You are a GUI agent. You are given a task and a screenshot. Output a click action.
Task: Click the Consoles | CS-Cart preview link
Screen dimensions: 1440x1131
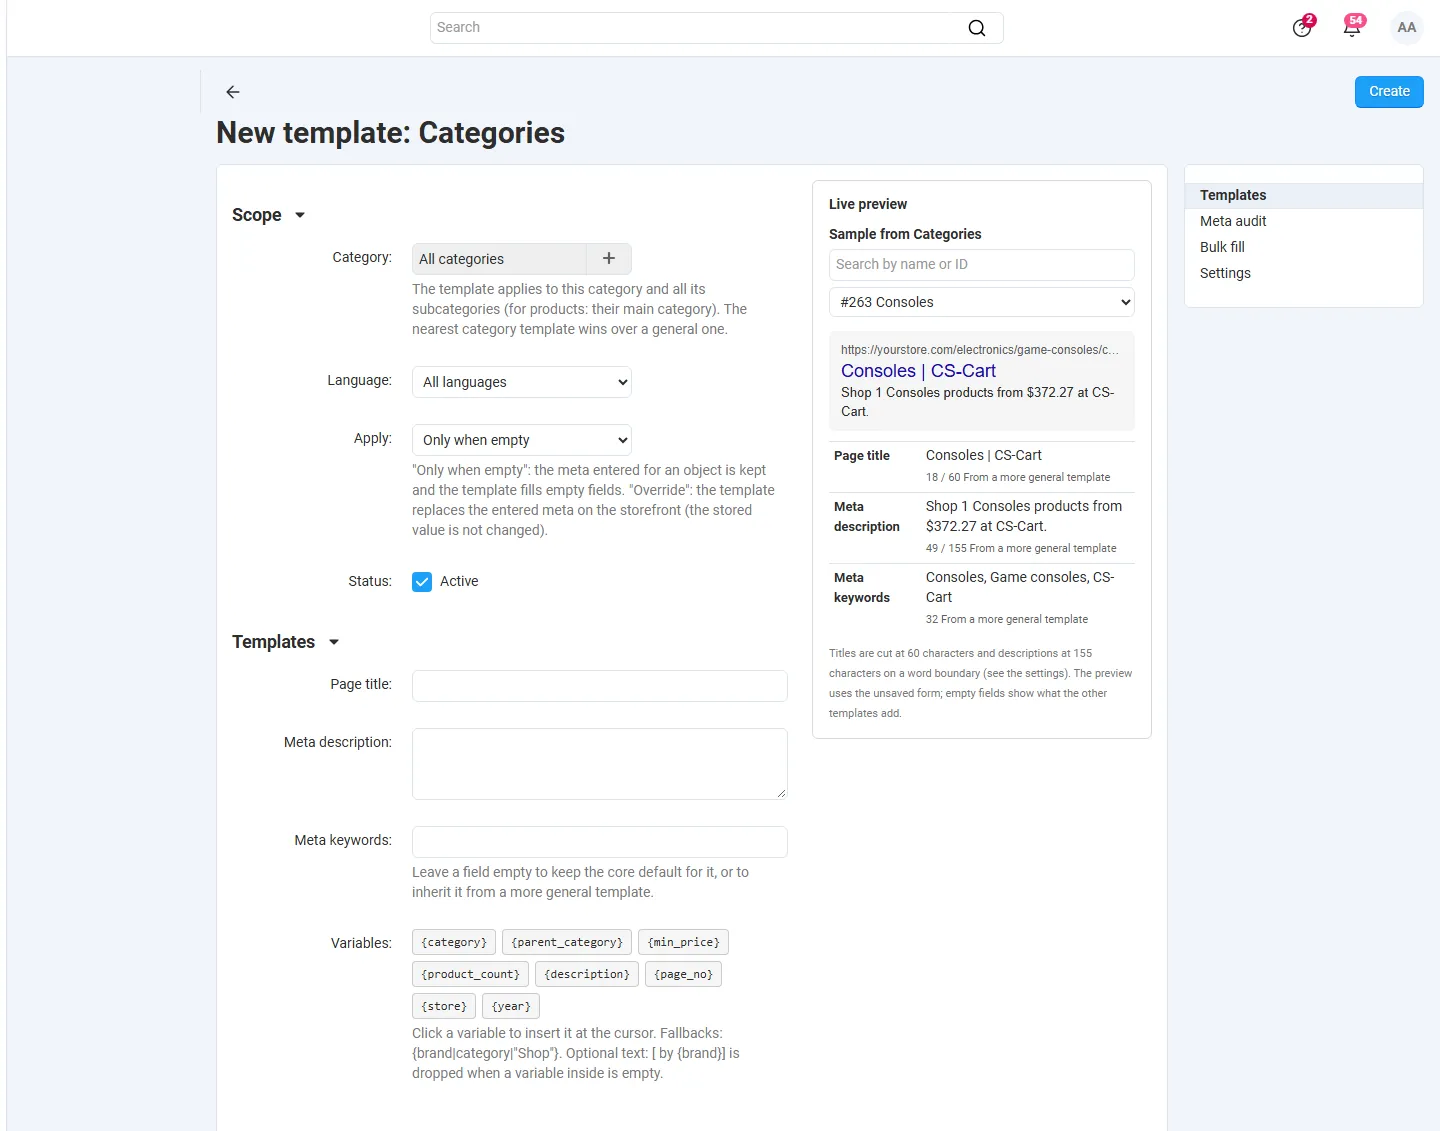(x=918, y=371)
